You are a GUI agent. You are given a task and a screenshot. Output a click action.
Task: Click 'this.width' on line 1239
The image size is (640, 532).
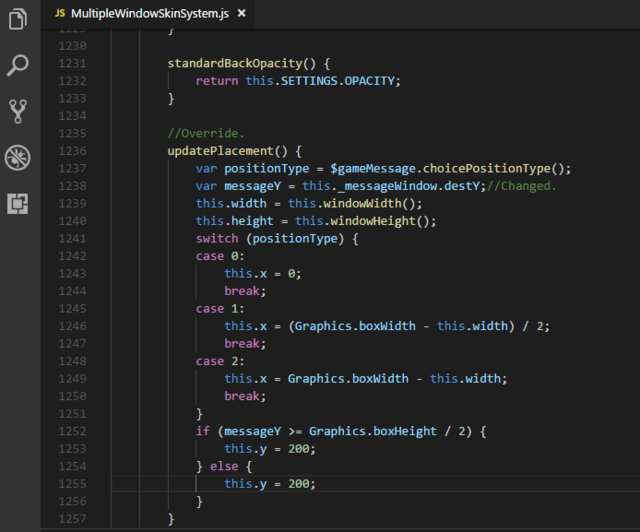pyautogui.click(x=231, y=204)
